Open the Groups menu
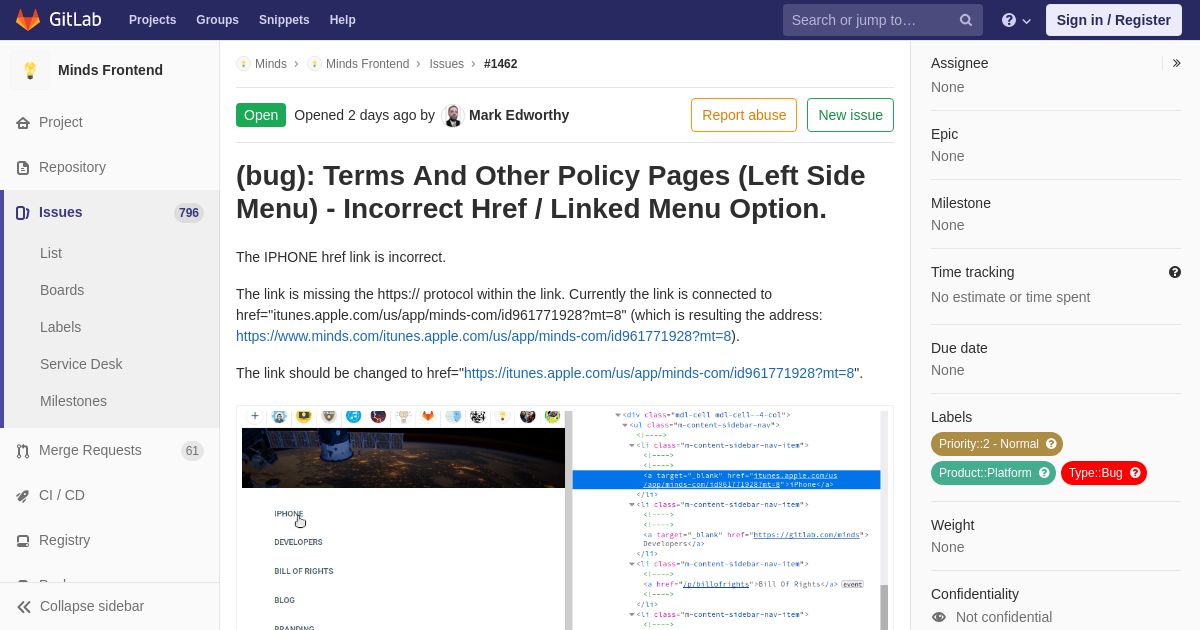This screenshot has height=630, width=1200. pos(217,20)
